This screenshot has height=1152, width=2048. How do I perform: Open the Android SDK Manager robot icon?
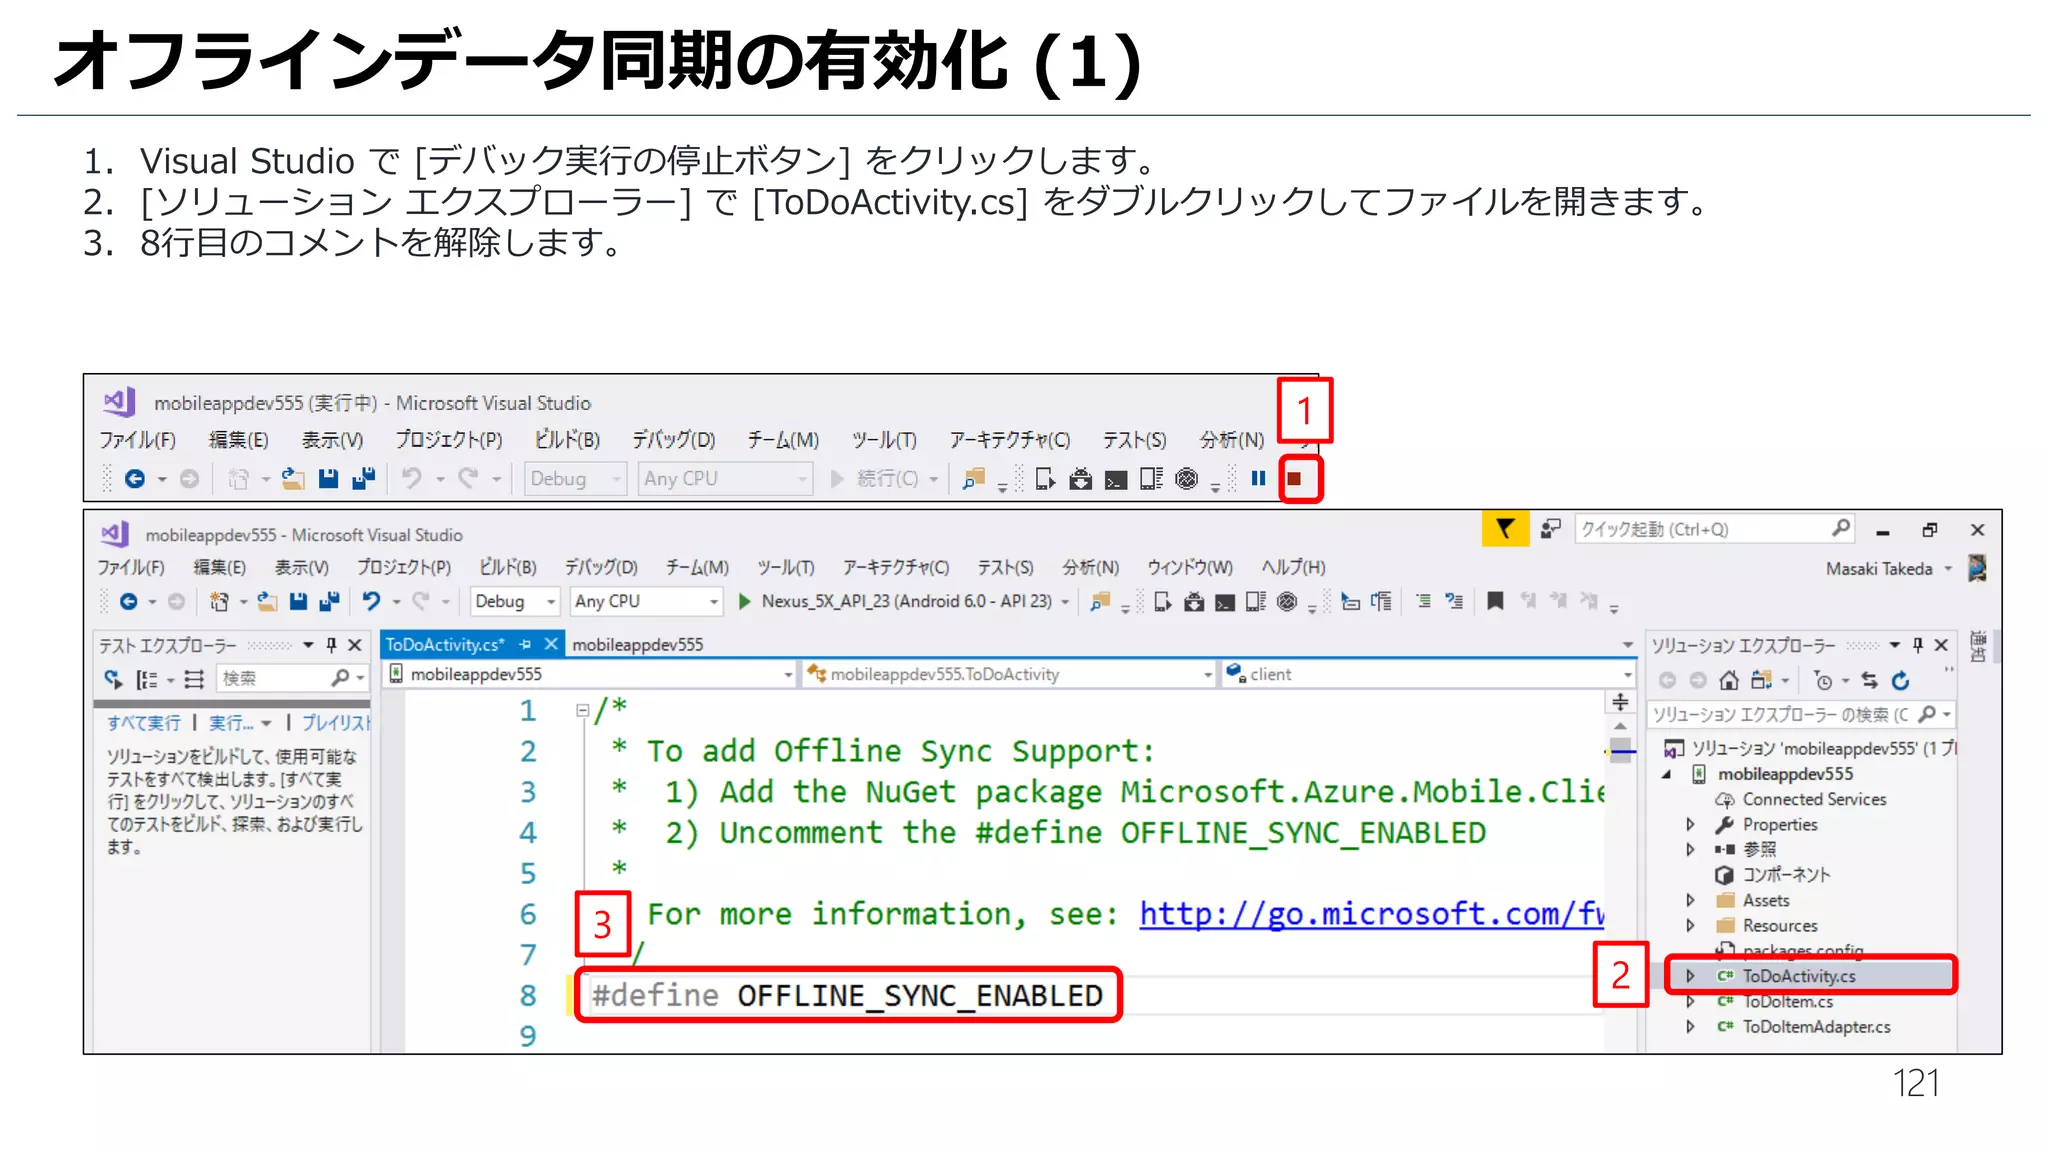[x=1194, y=601]
